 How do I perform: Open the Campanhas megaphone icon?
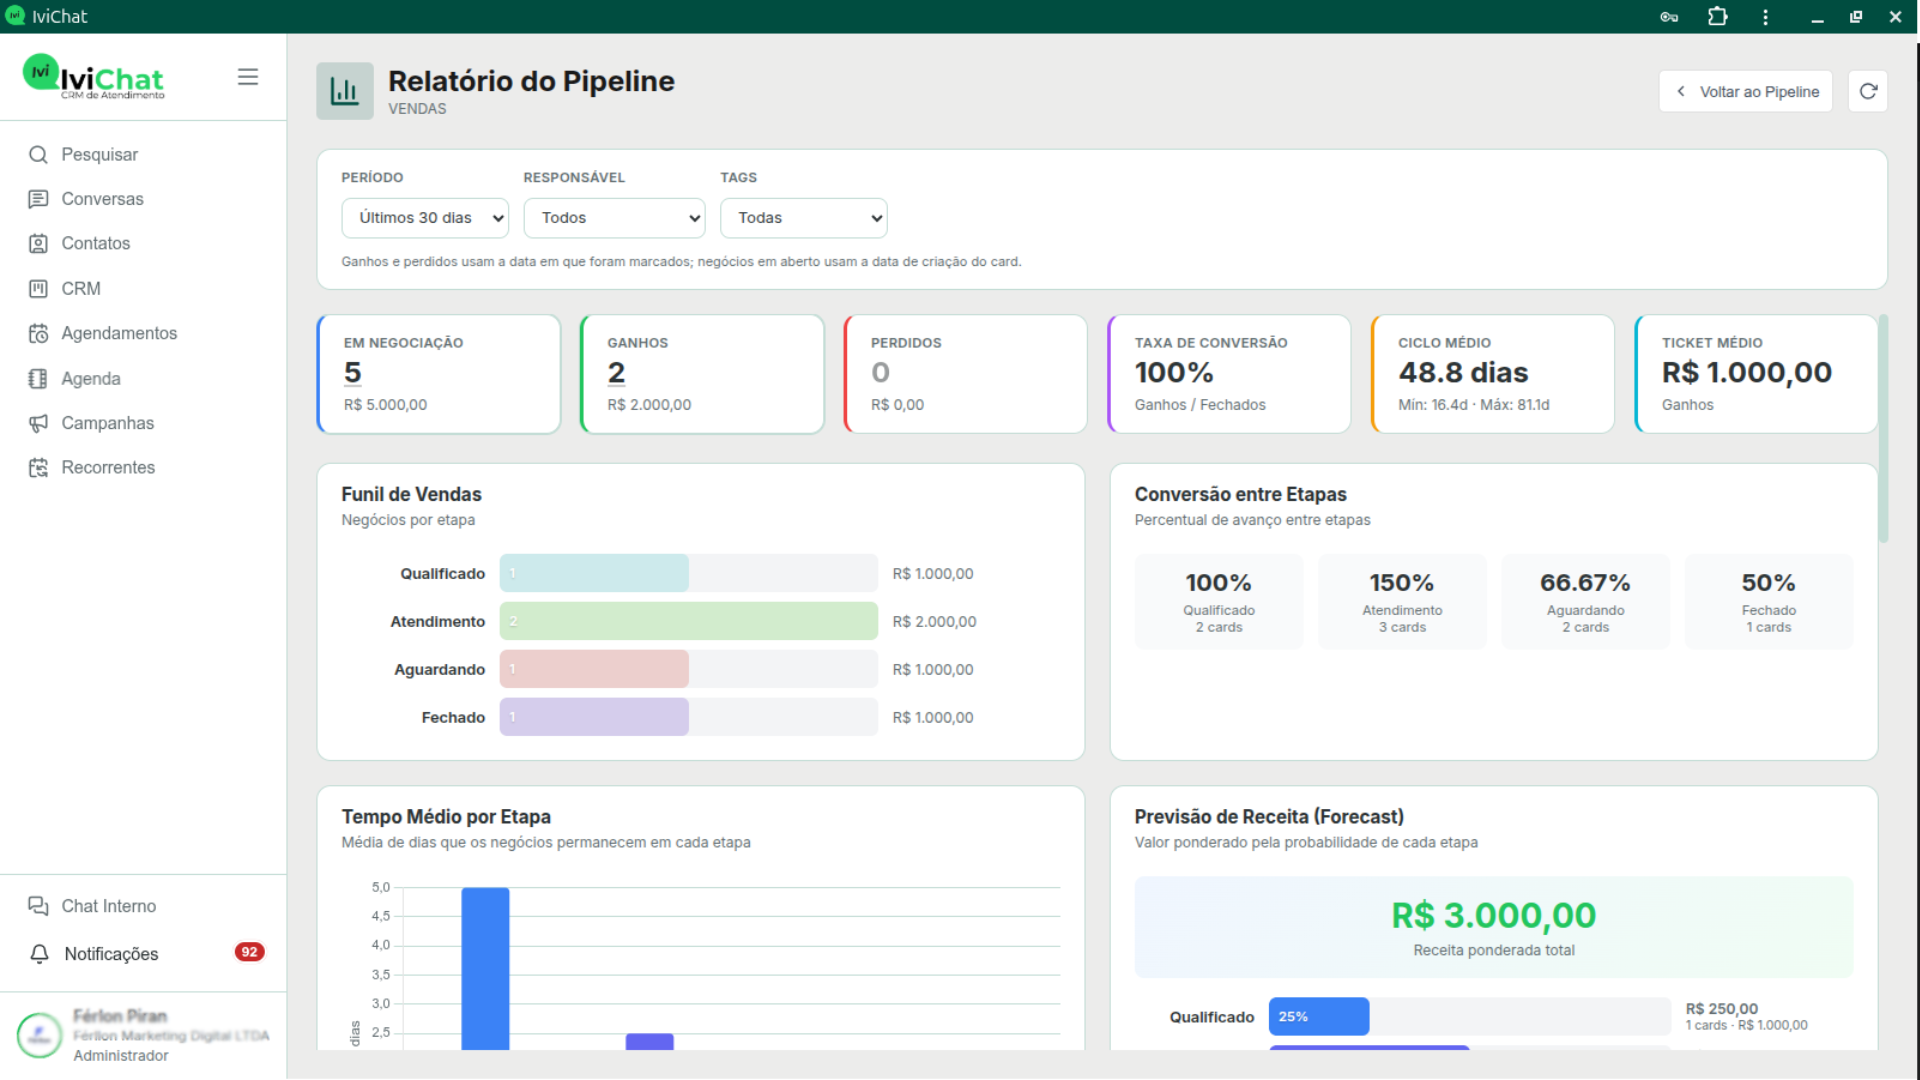[x=38, y=423]
